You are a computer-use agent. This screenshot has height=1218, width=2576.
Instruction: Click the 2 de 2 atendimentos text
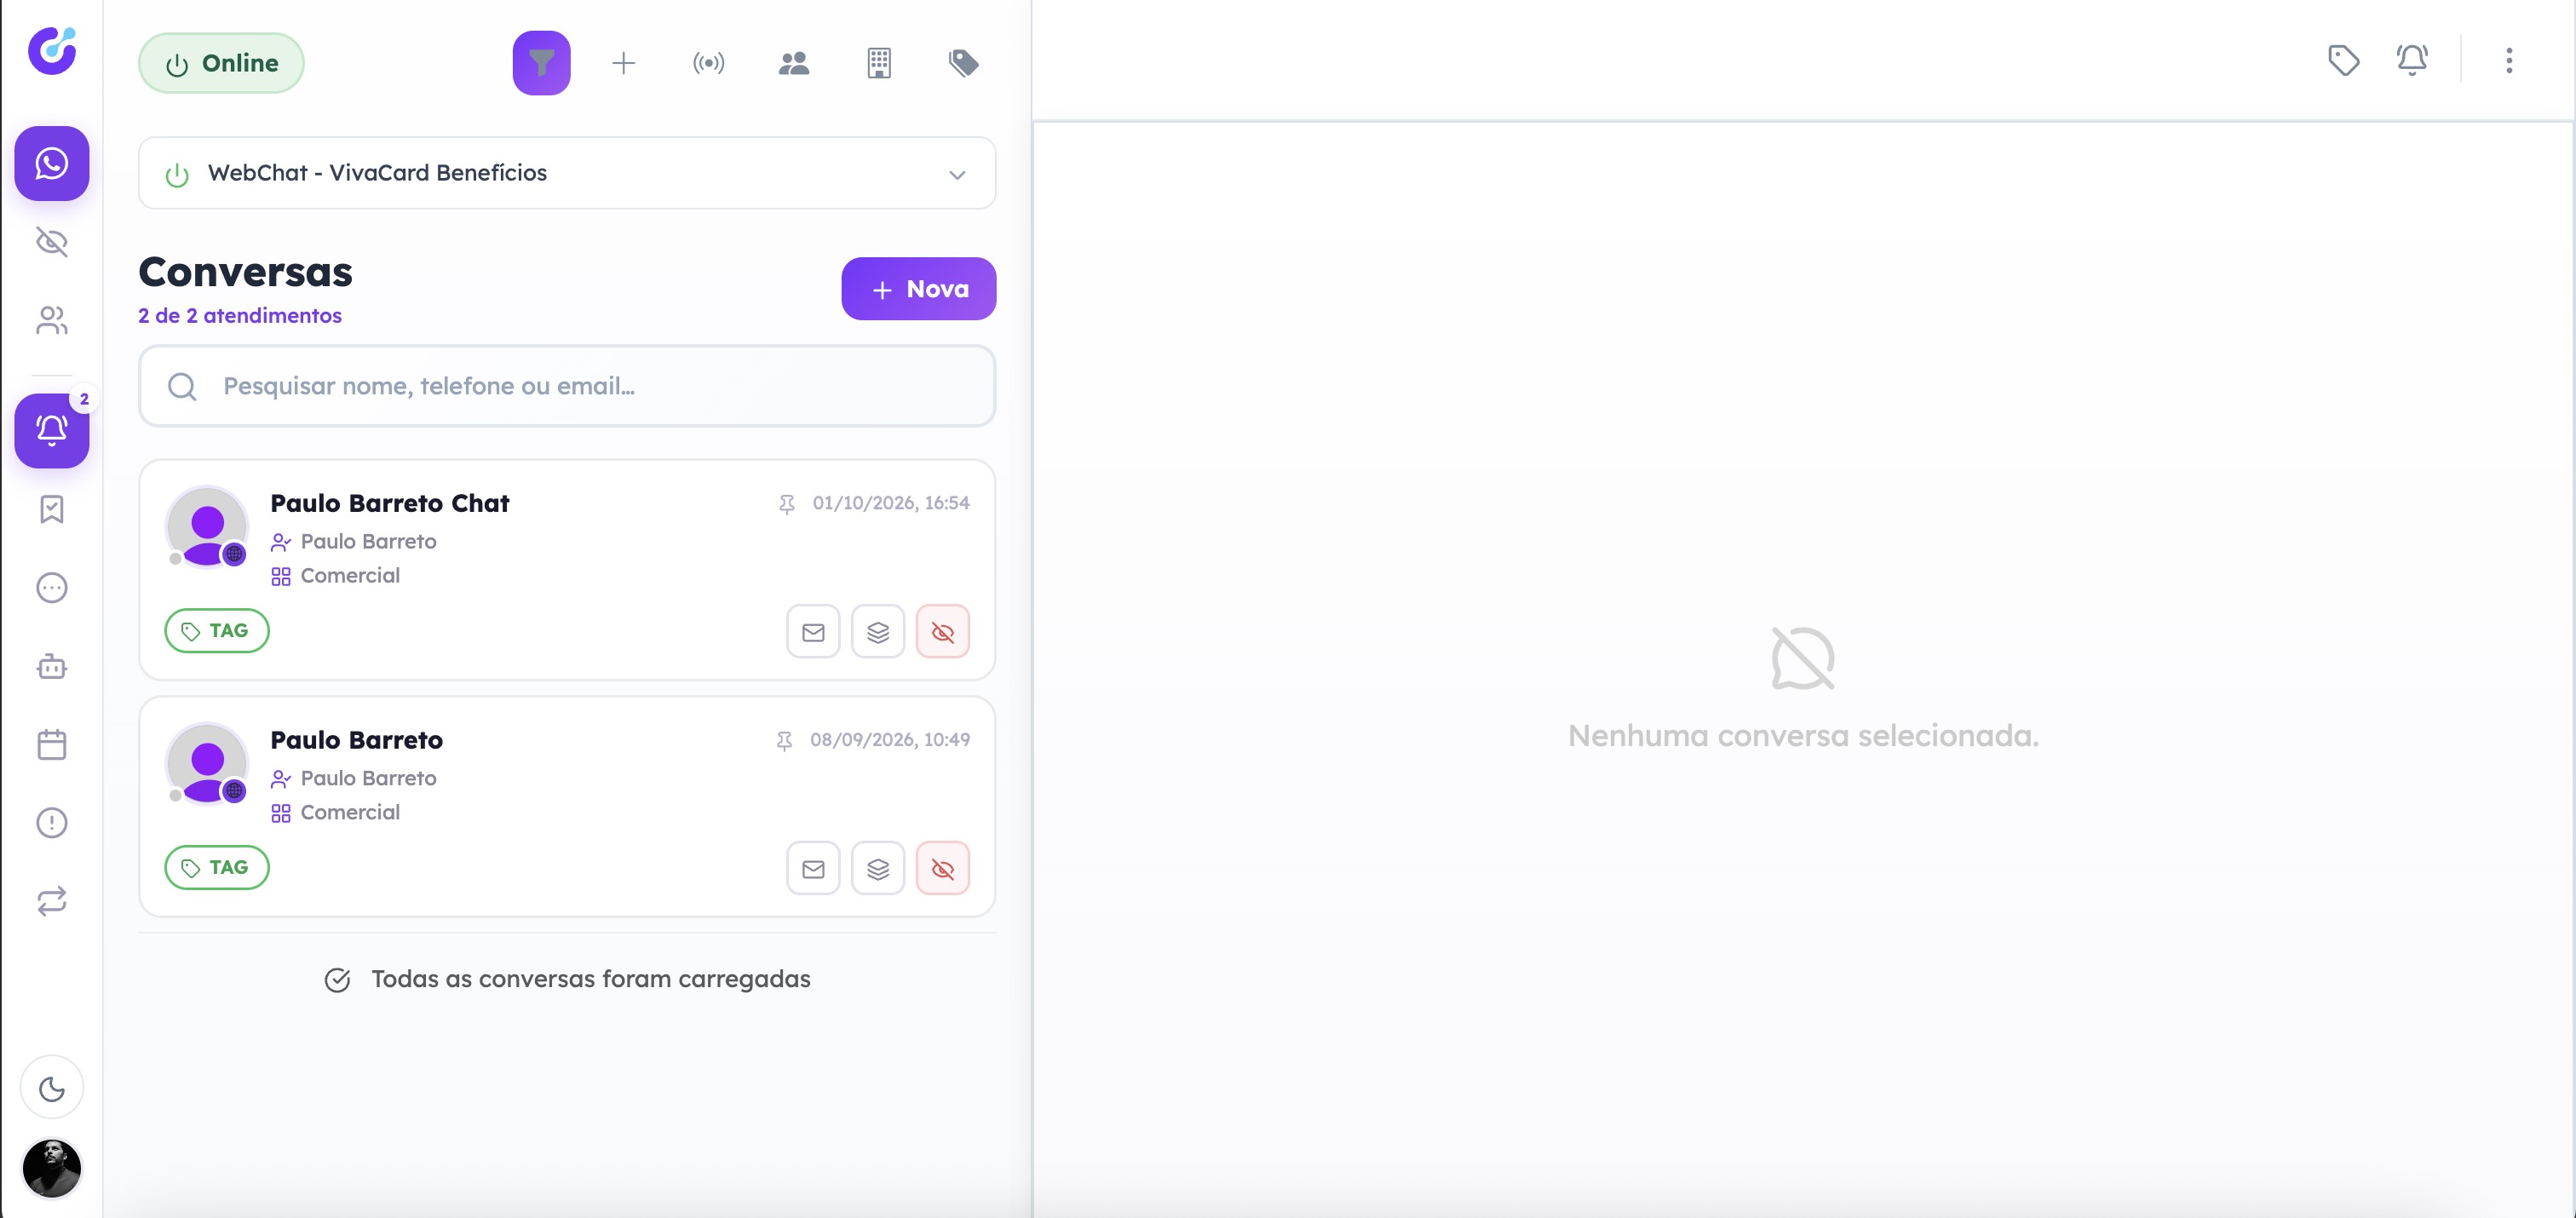pos(240,316)
